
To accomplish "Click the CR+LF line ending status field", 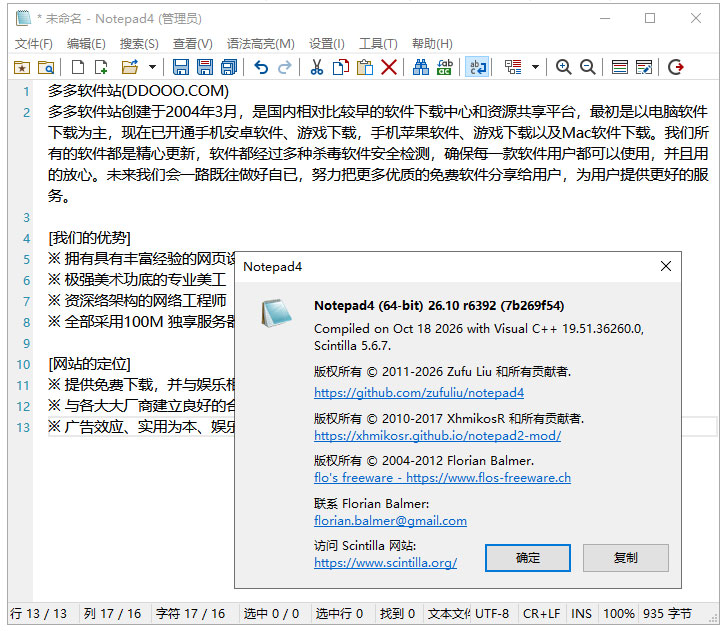I will [541, 614].
